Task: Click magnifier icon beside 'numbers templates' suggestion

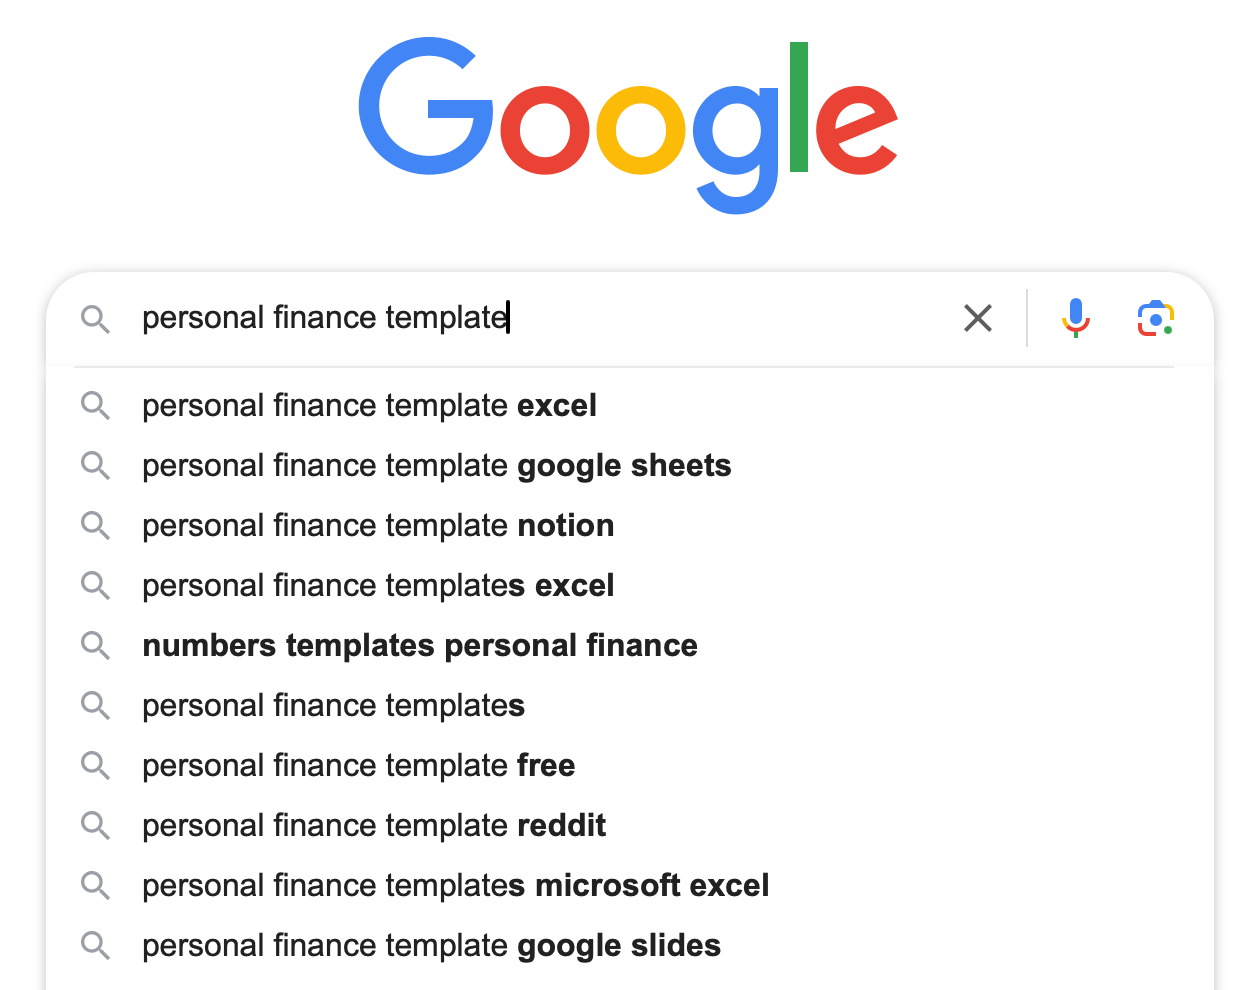Action: (x=96, y=646)
